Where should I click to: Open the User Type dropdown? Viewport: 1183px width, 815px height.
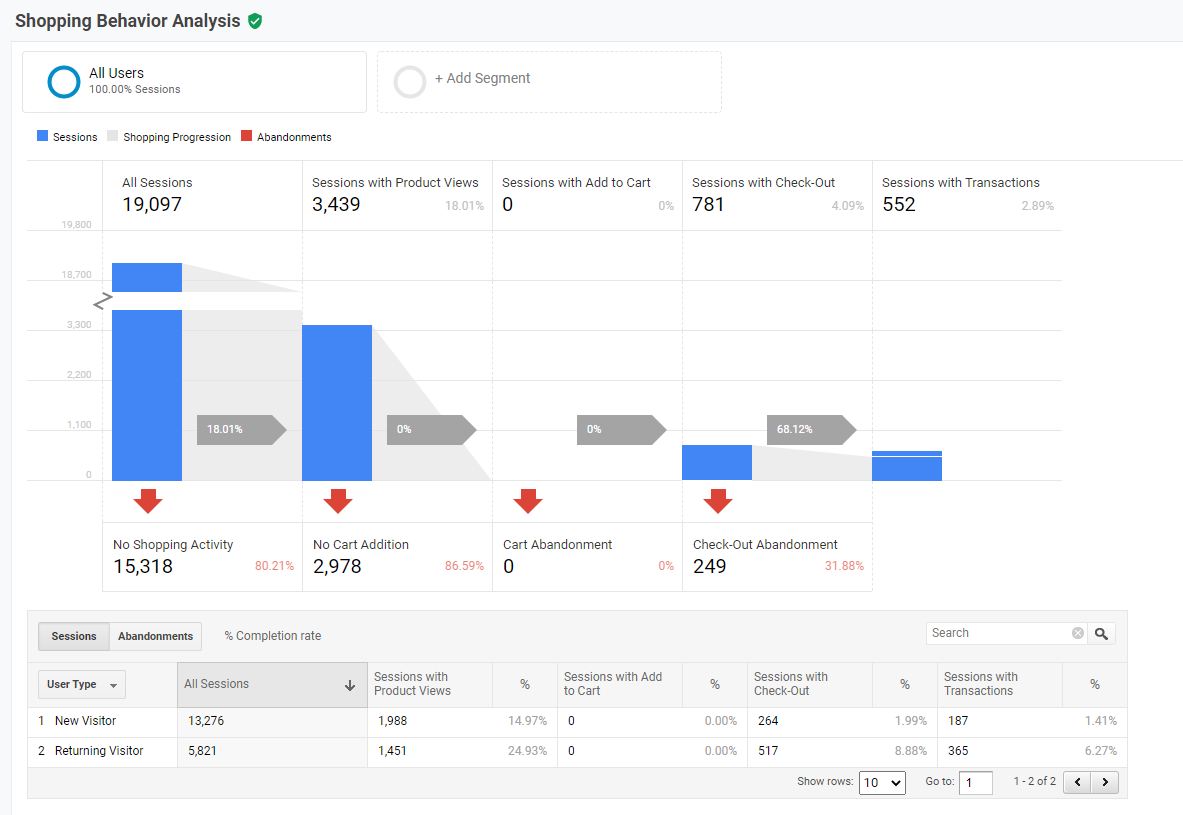[81, 684]
